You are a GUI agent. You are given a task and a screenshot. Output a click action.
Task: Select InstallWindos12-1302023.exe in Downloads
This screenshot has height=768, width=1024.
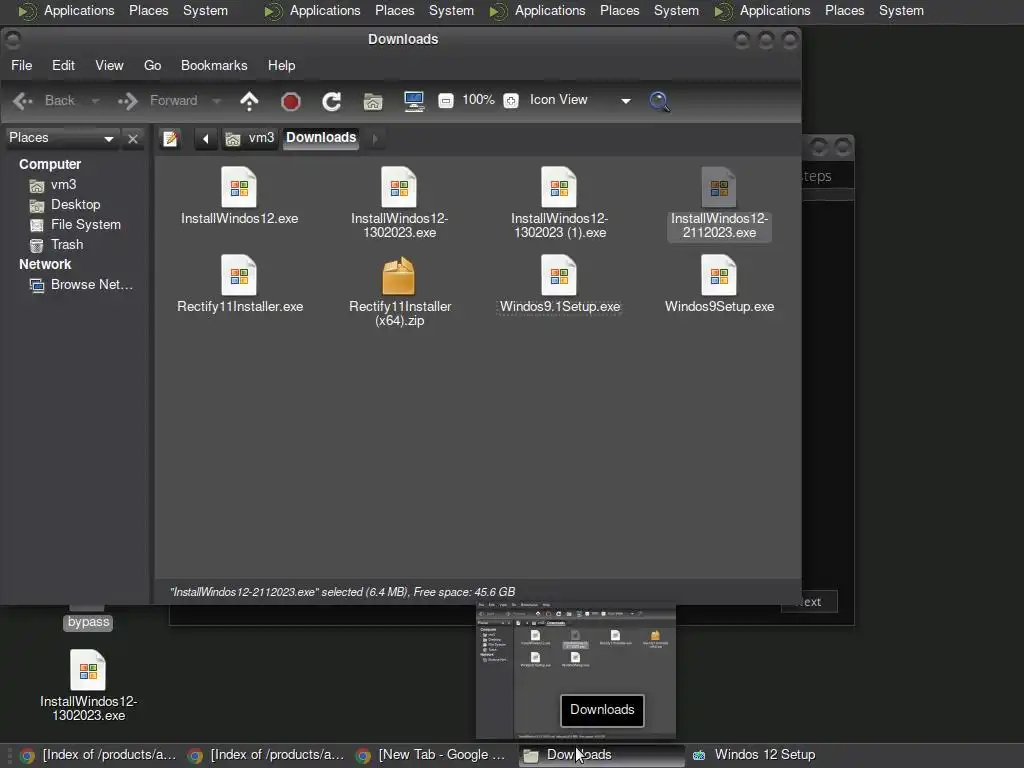pyautogui.click(x=399, y=203)
